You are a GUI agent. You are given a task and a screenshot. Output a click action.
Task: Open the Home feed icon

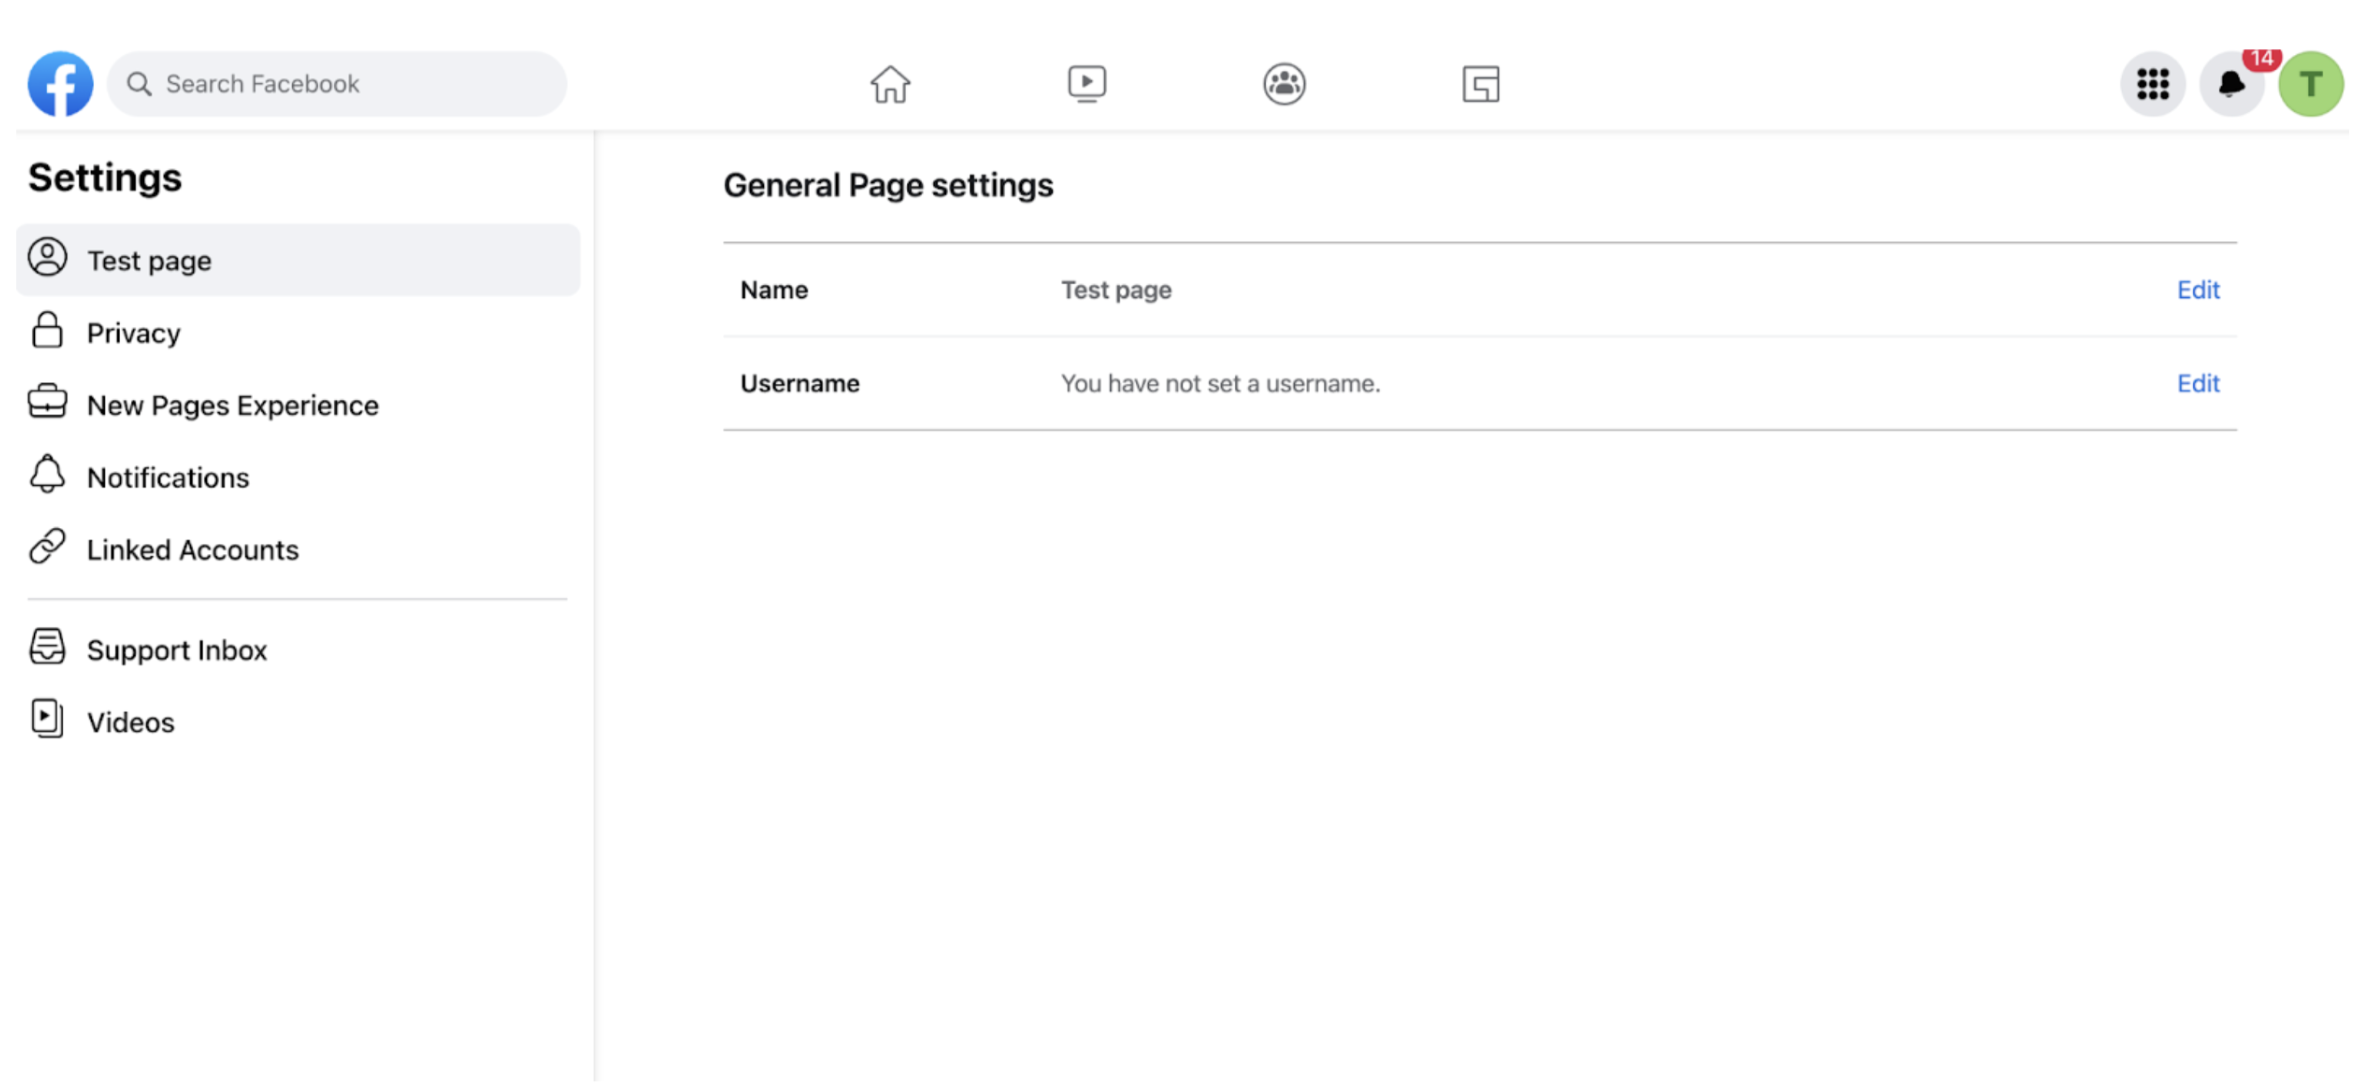point(890,84)
